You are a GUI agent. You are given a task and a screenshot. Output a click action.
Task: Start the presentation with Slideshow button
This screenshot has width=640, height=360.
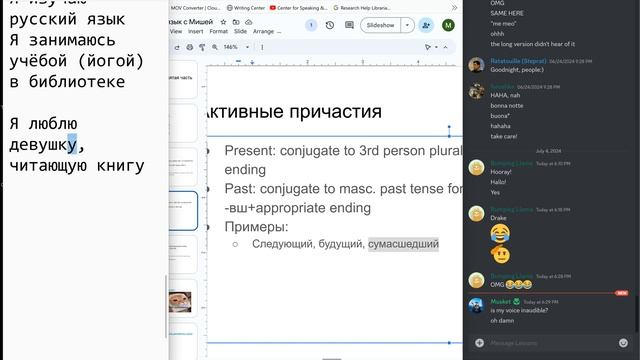point(380,25)
